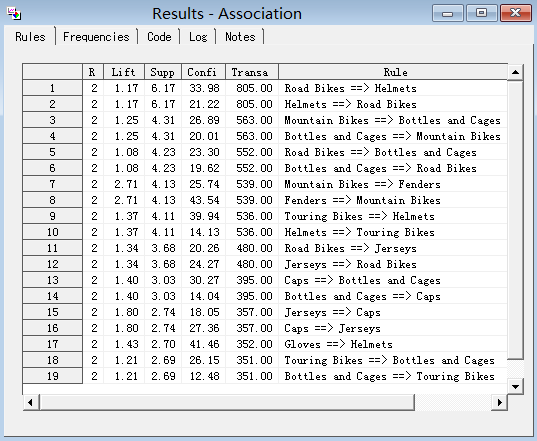Click the vertical scrollbar thumb
Image resolution: width=537 pixels, height=441 pixels.
click(x=515, y=219)
